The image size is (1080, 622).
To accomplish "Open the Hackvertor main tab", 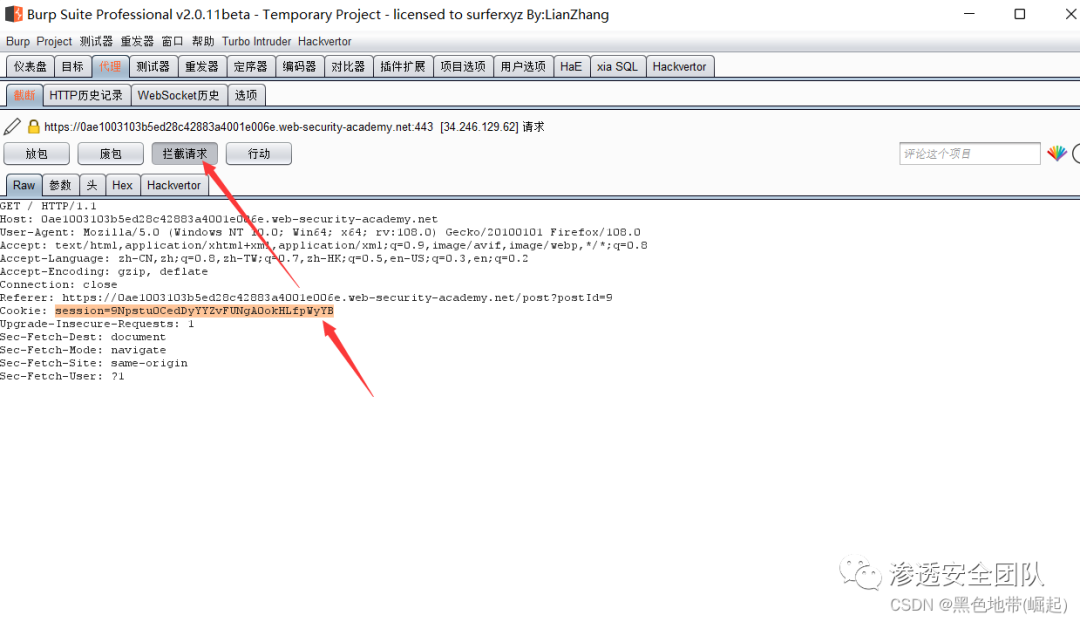I will pyautogui.click(x=679, y=67).
